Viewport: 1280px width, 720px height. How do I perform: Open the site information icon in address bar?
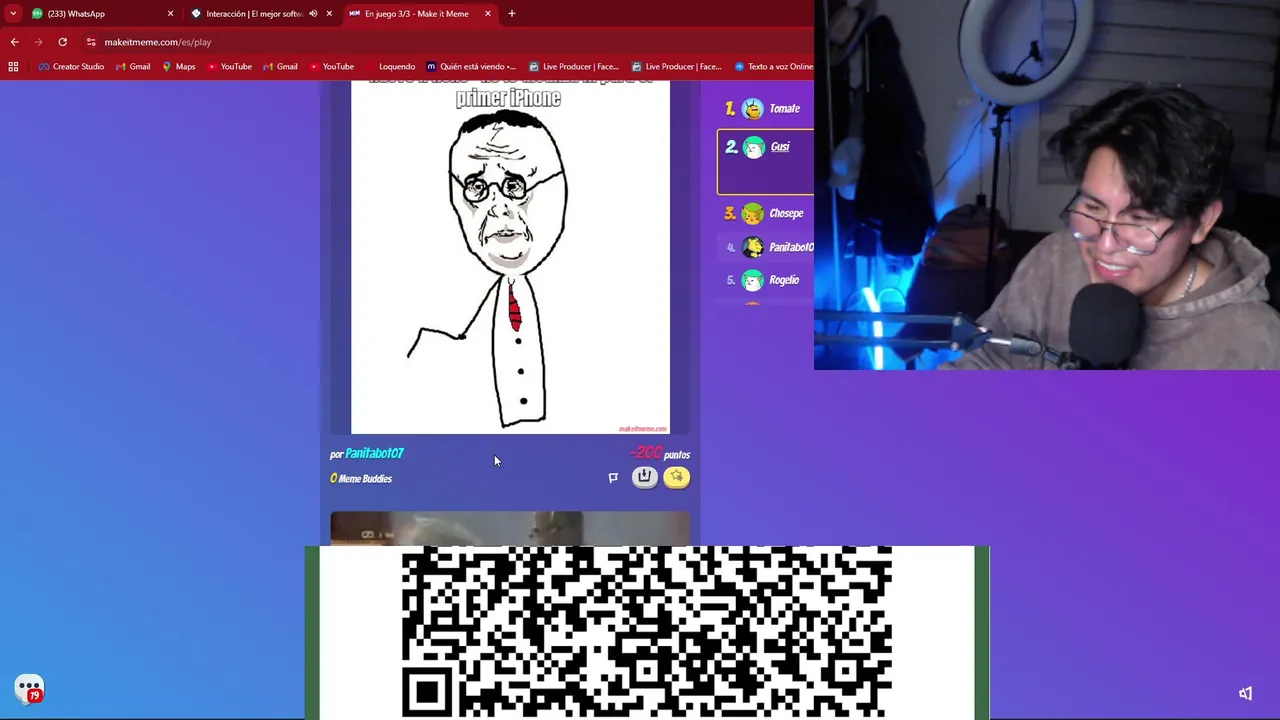click(91, 42)
